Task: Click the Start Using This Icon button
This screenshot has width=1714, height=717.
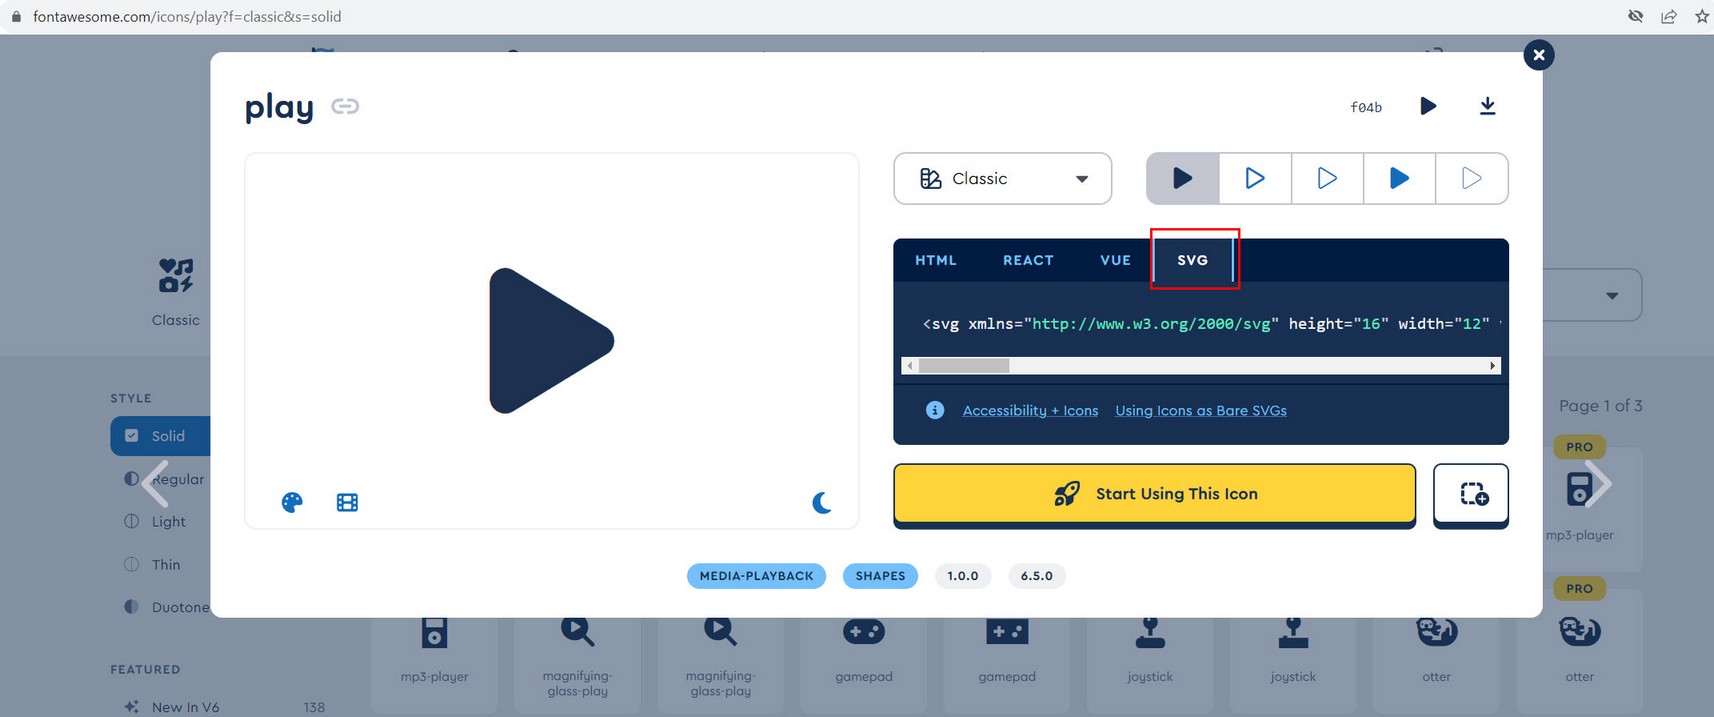Action: coord(1154,494)
